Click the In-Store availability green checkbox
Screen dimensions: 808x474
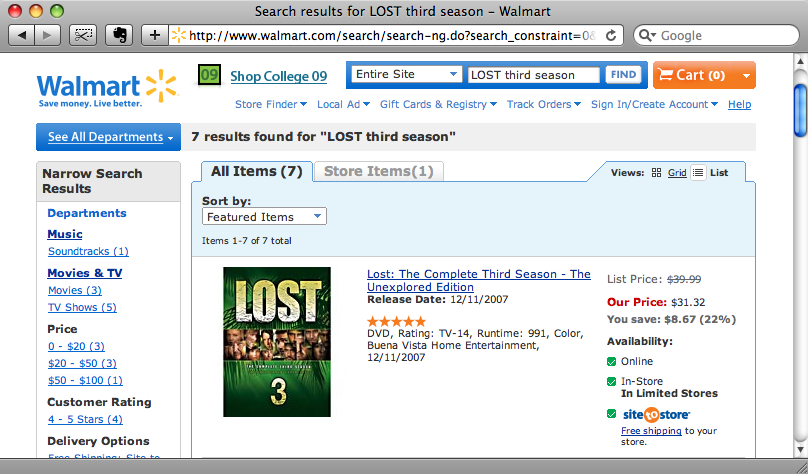pos(612,382)
